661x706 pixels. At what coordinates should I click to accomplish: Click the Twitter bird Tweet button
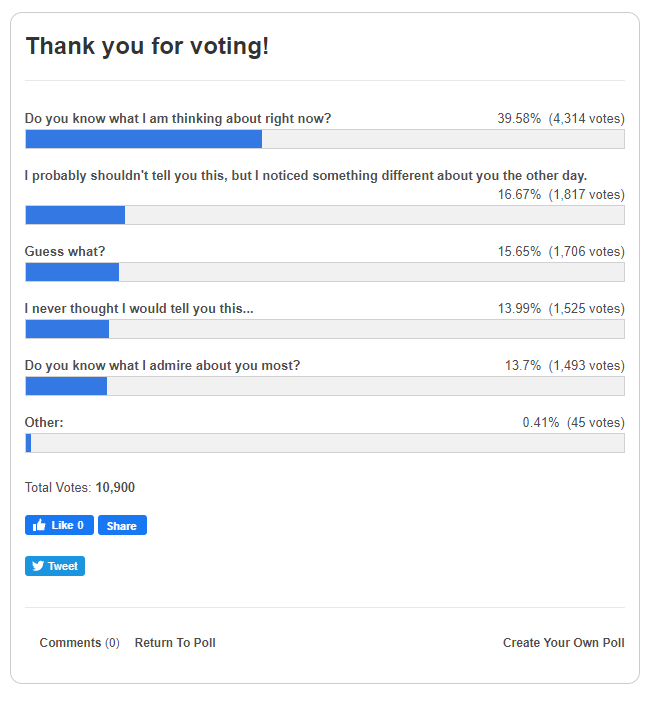tap(54, 566)
